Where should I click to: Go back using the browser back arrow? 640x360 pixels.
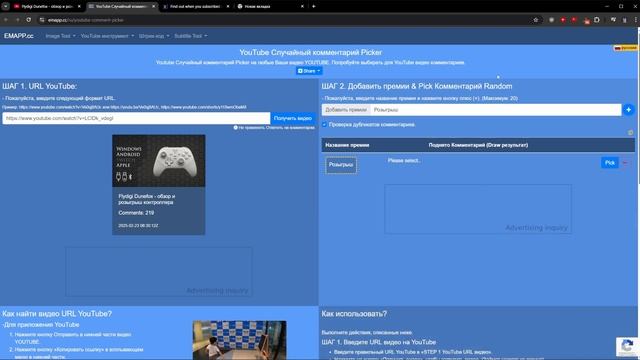pyautogui.click(x=6, y=20)
